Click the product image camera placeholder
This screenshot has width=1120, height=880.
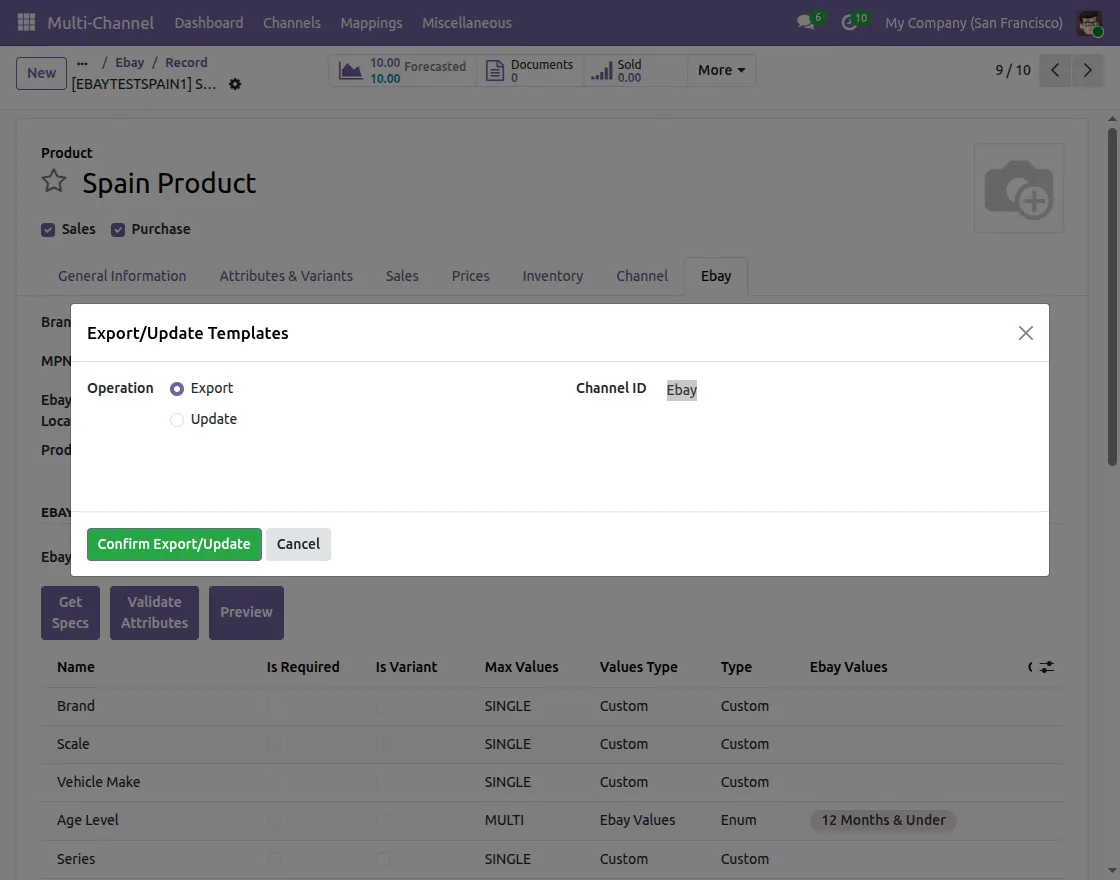click(x=1019, y=188)
